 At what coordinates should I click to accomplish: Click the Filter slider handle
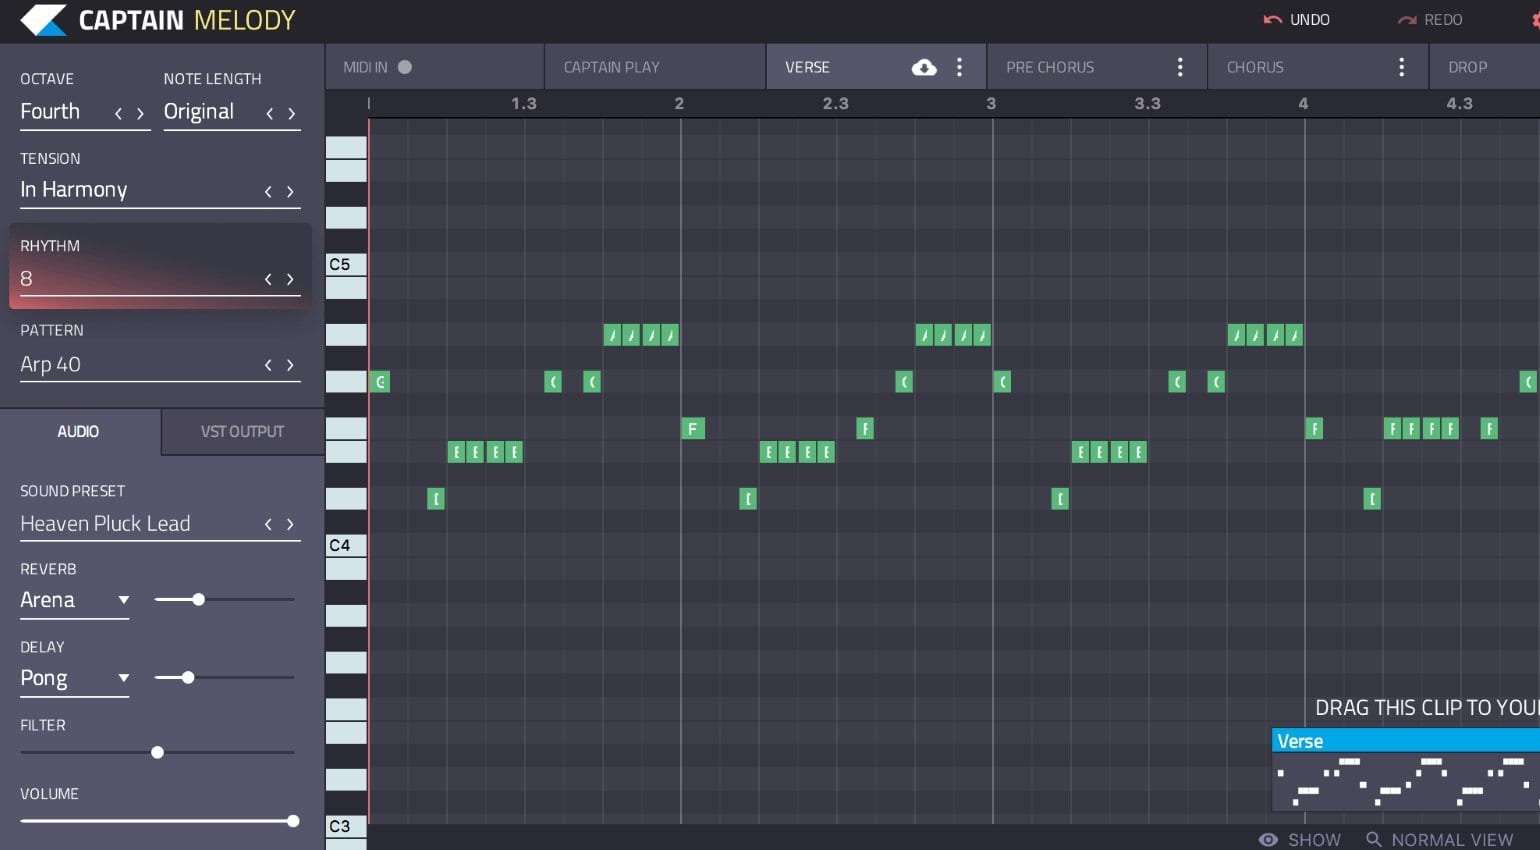pos(157,752)
